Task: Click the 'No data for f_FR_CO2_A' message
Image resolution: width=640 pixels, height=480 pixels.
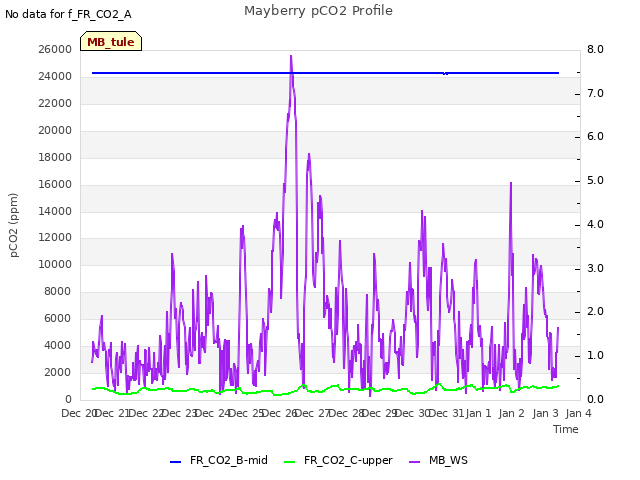Action: click(x=68, y=14)
